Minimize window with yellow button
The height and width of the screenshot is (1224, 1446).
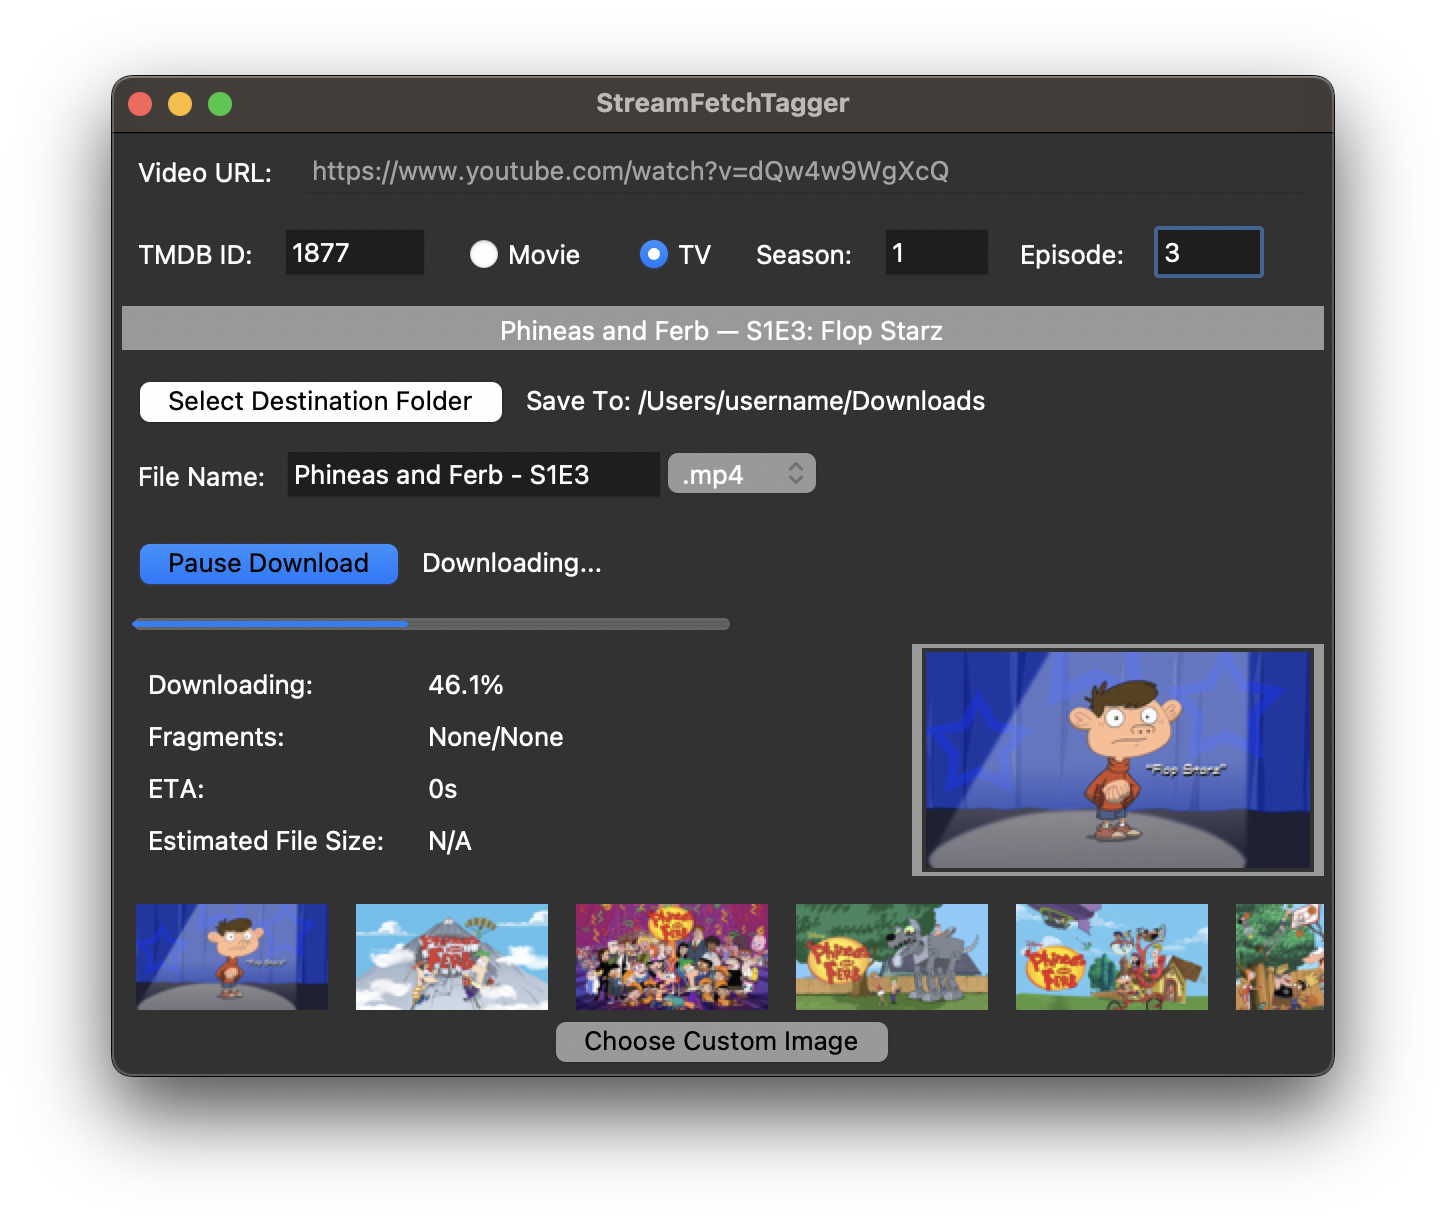point(180,104)
